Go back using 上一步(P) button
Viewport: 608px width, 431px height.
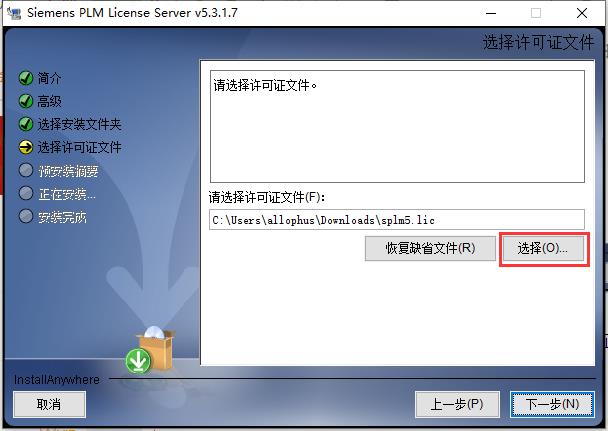pyautogui.click(x=457, y=404)
